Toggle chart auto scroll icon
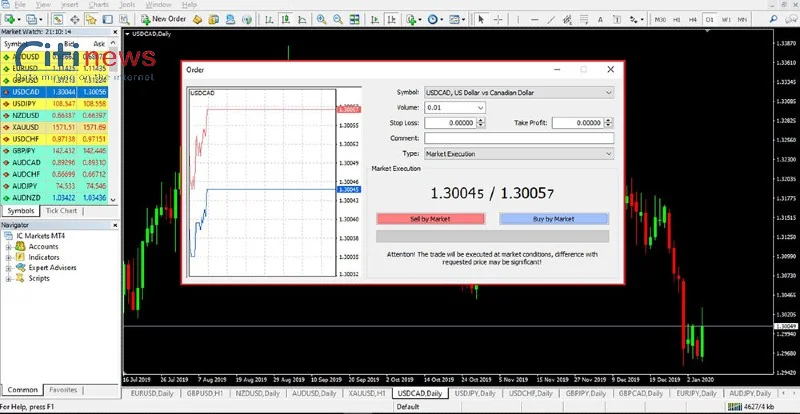The image size is (800, 414). tap(375, 19)
